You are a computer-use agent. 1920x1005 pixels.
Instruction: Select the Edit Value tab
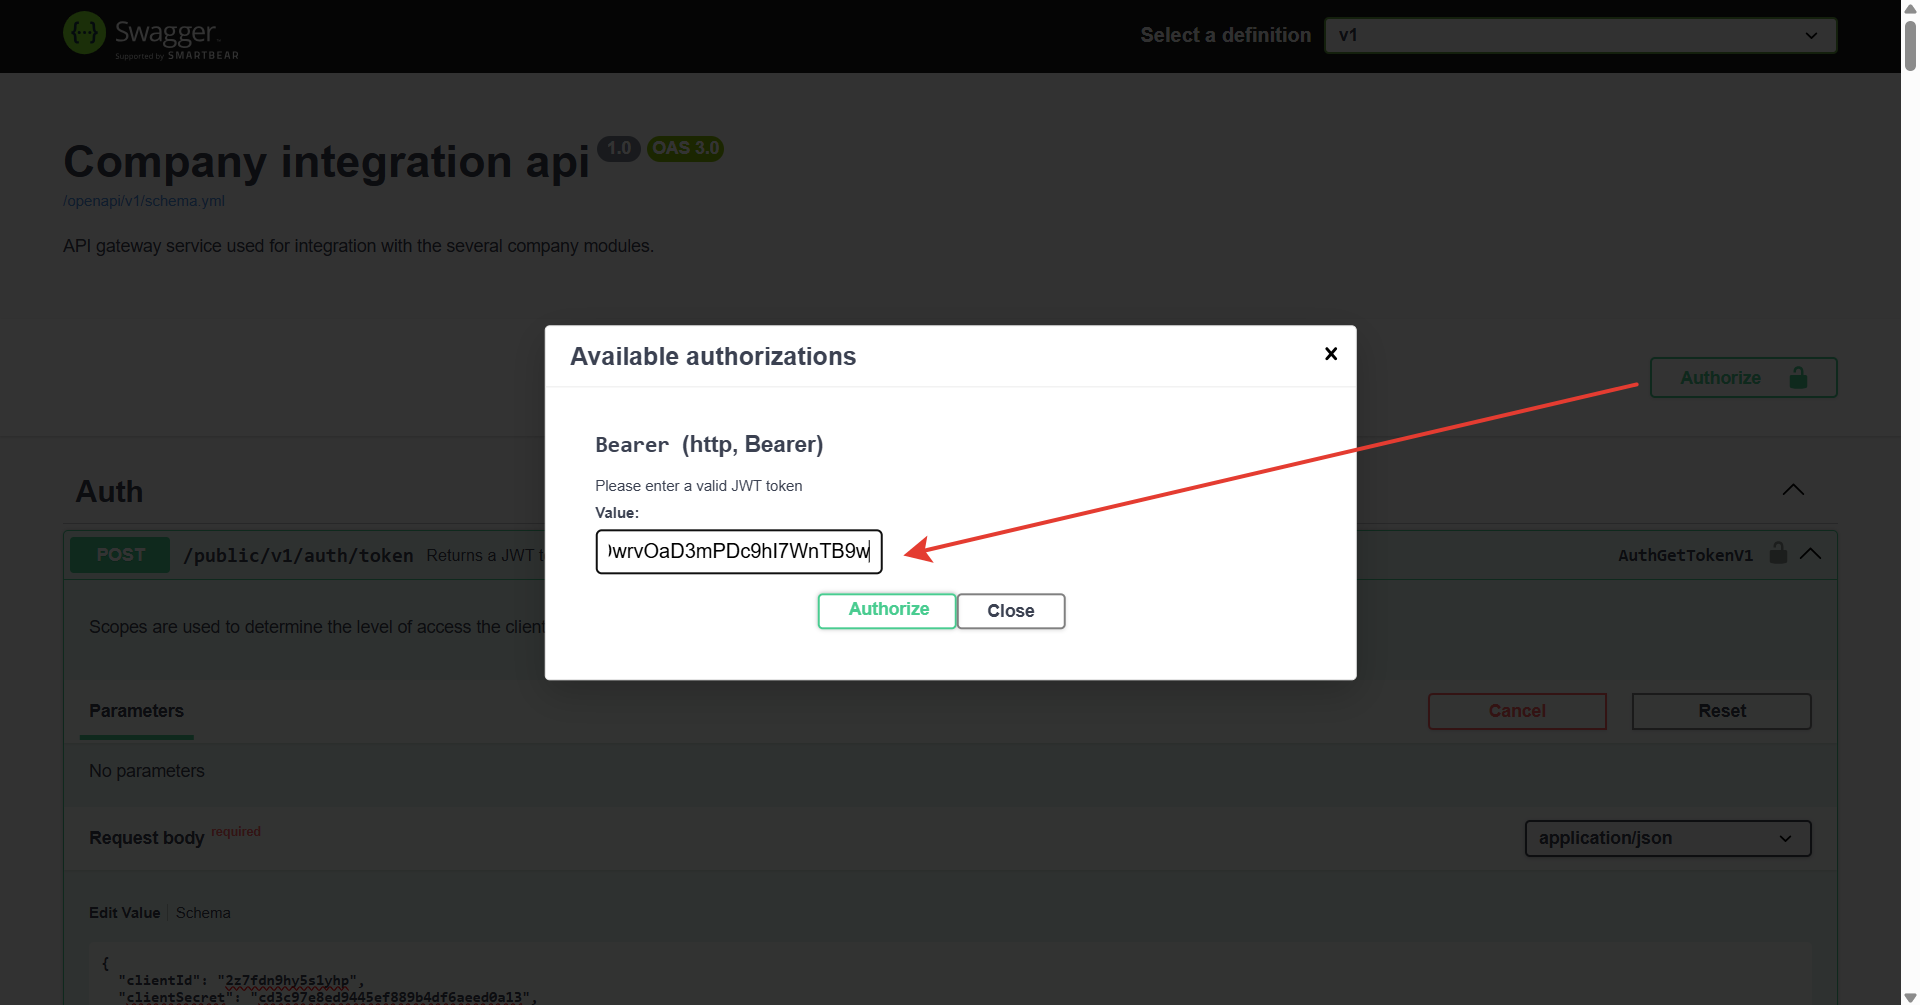[124, 913]
